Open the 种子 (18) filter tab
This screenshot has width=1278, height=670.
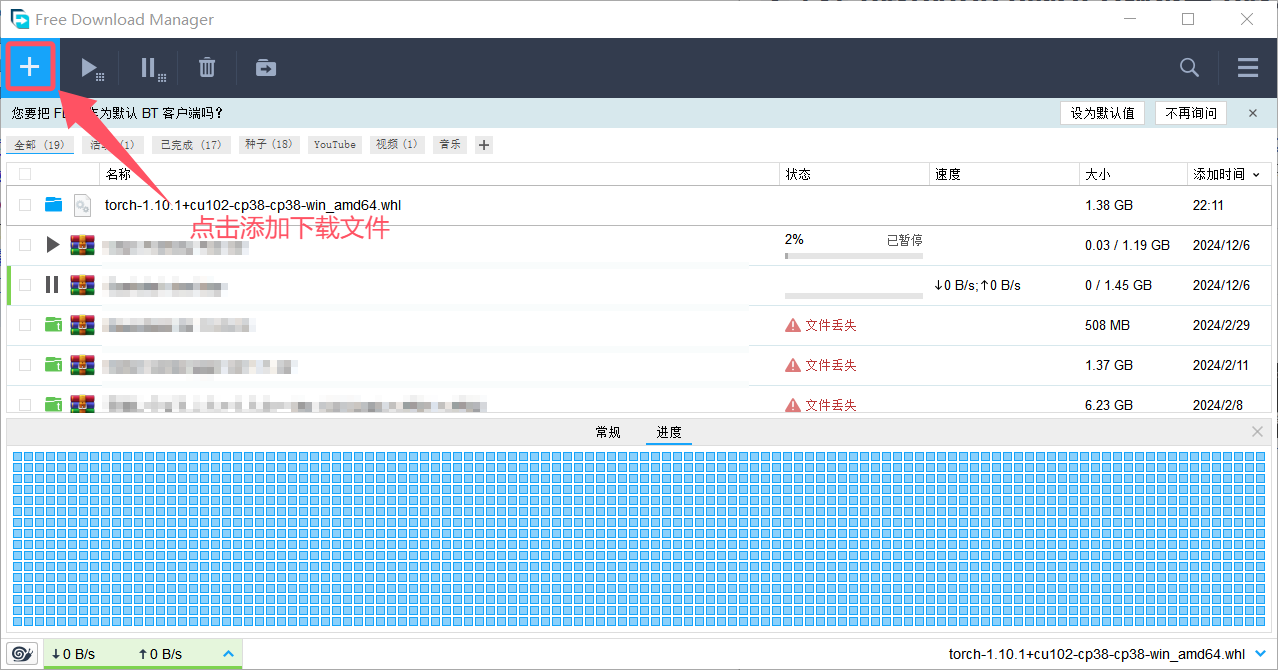(268, 144)
